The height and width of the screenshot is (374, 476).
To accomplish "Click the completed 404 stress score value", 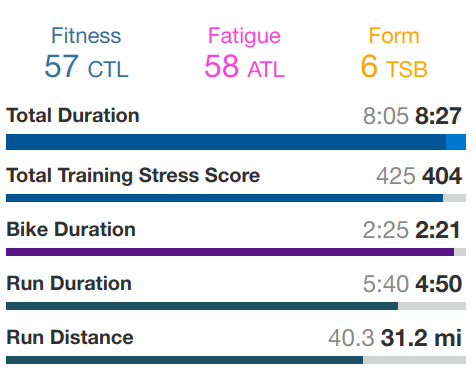I will pos(442,176).
